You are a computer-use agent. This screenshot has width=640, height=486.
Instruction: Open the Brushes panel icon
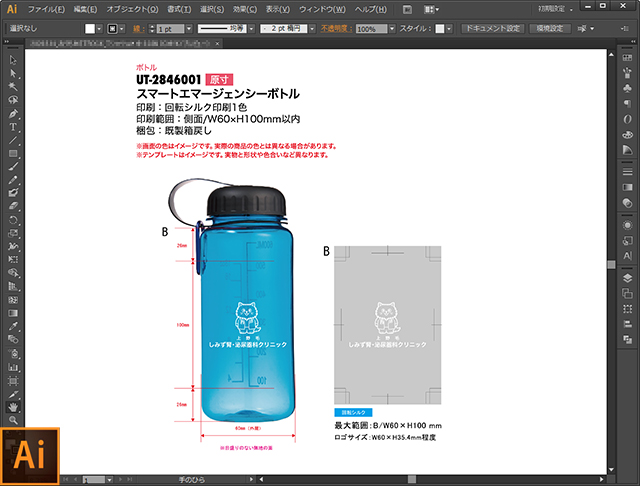627,73
